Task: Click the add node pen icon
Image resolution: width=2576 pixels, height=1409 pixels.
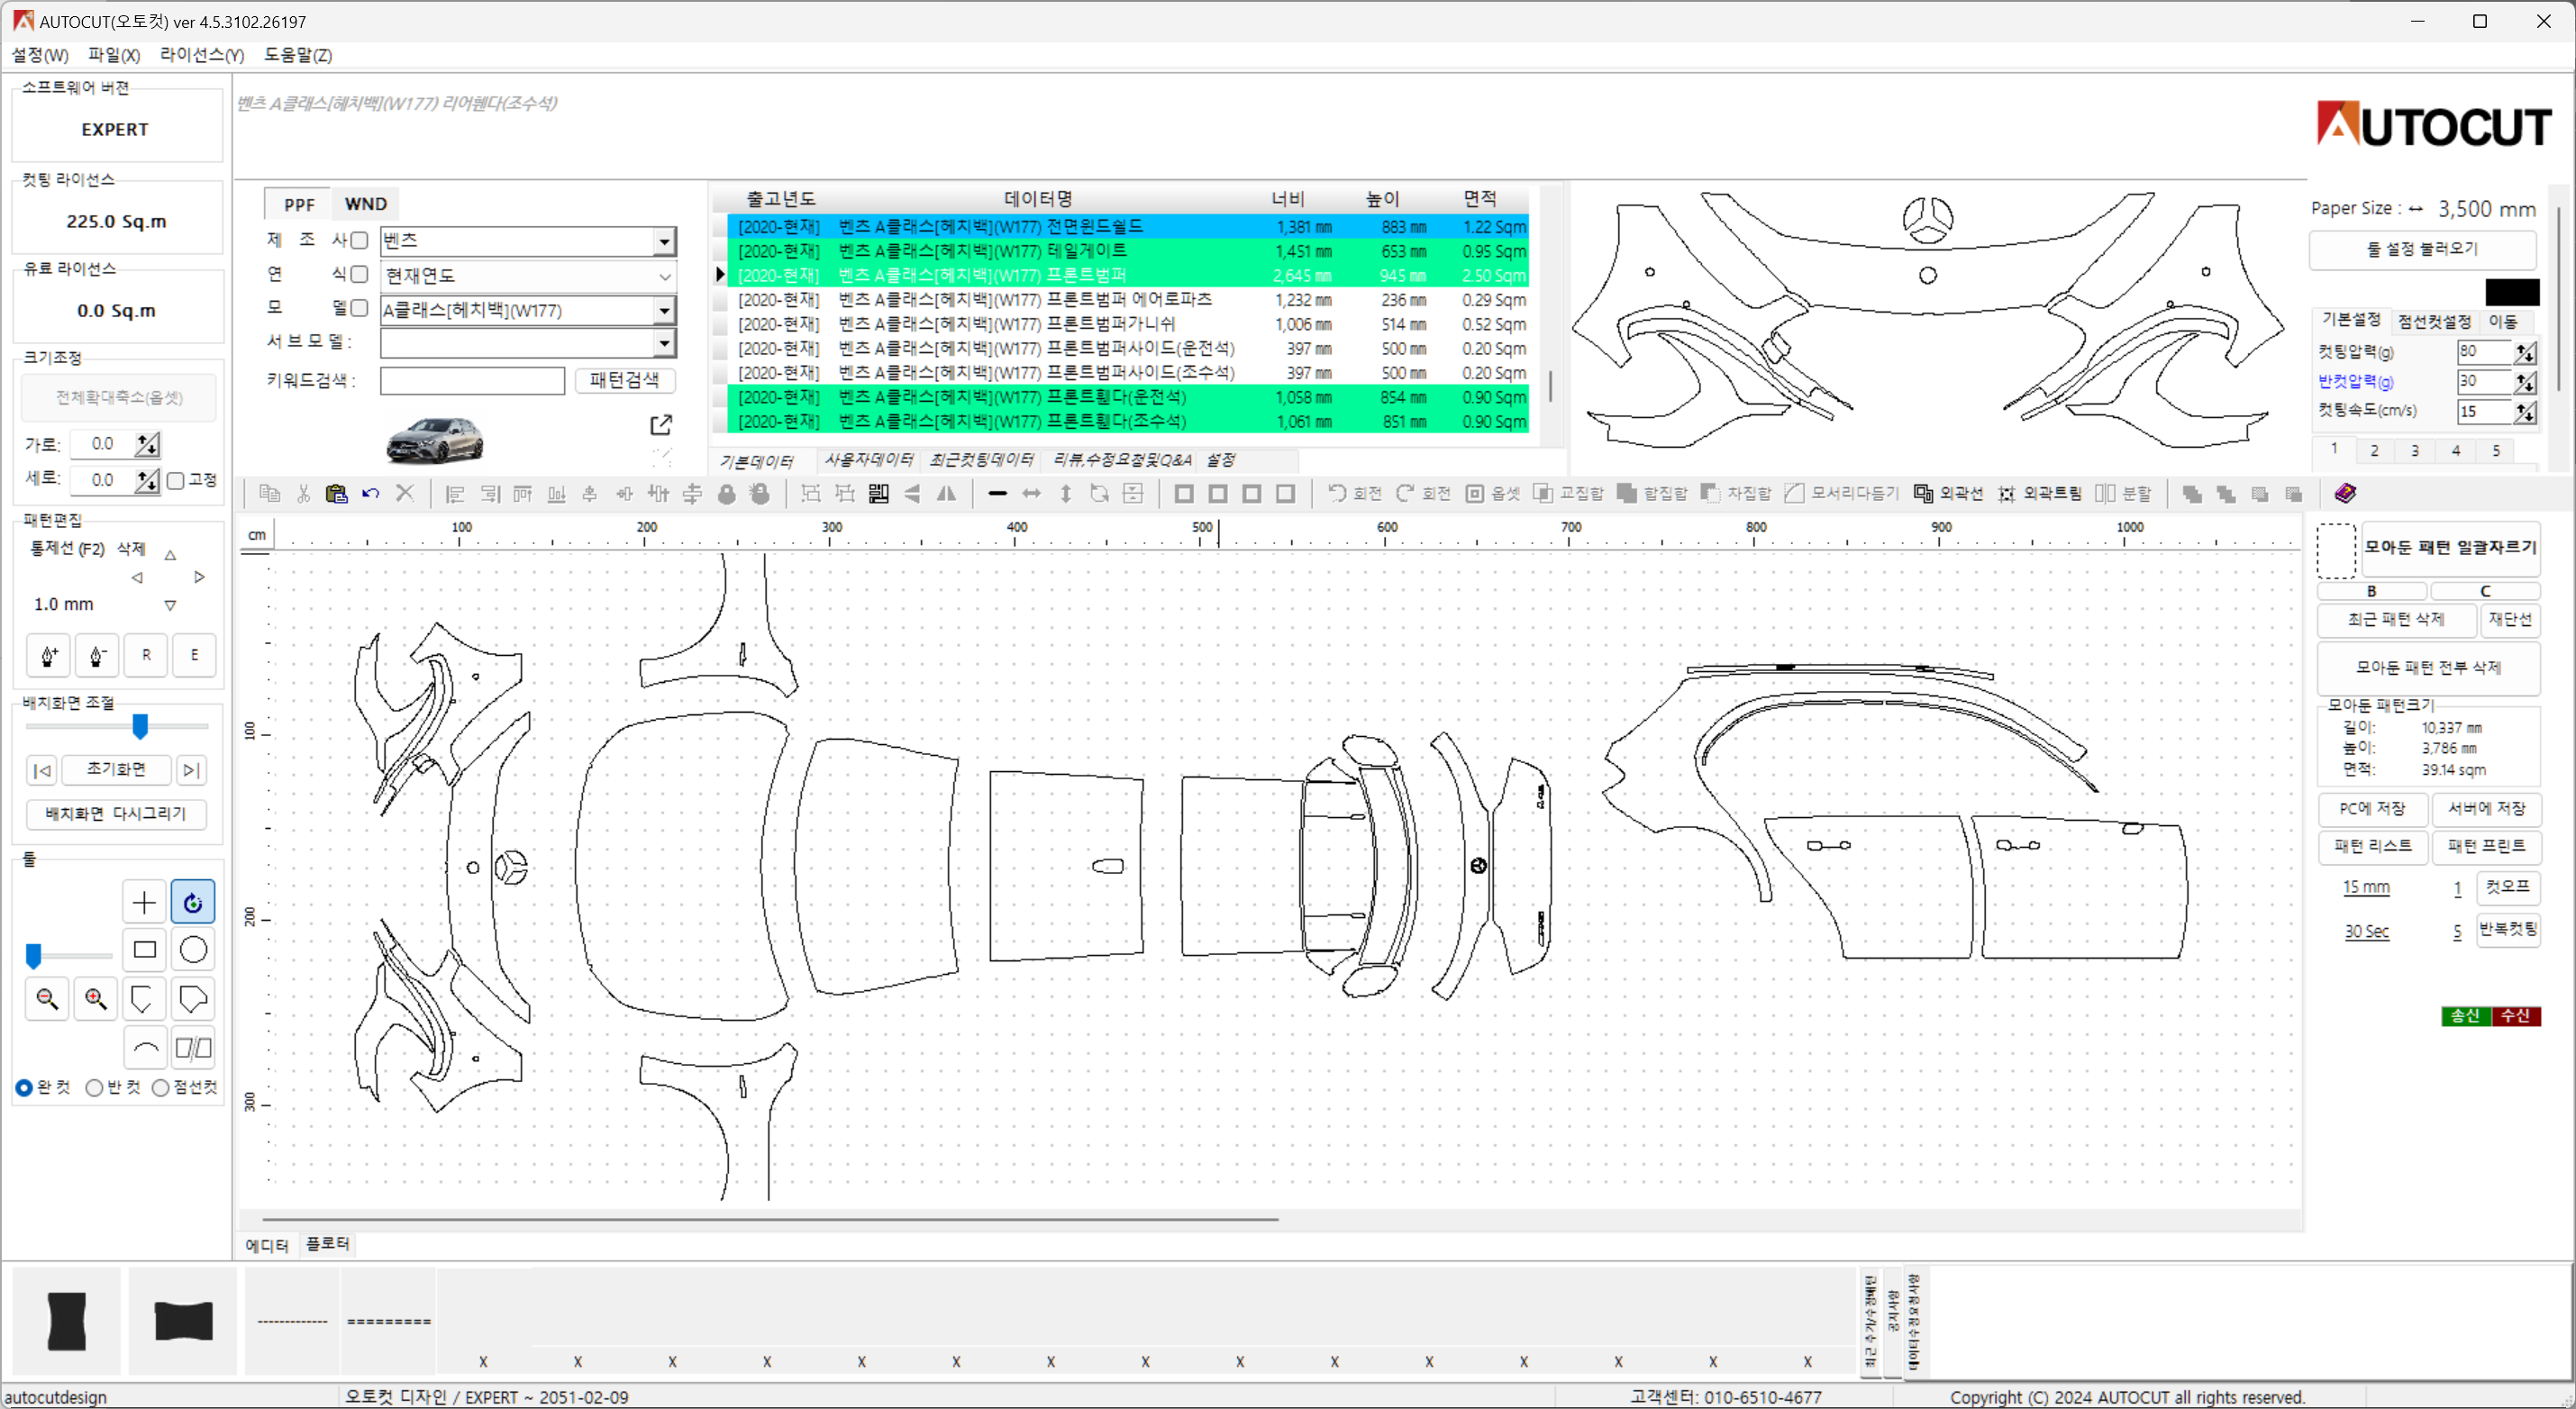Action: coord(48,655)
